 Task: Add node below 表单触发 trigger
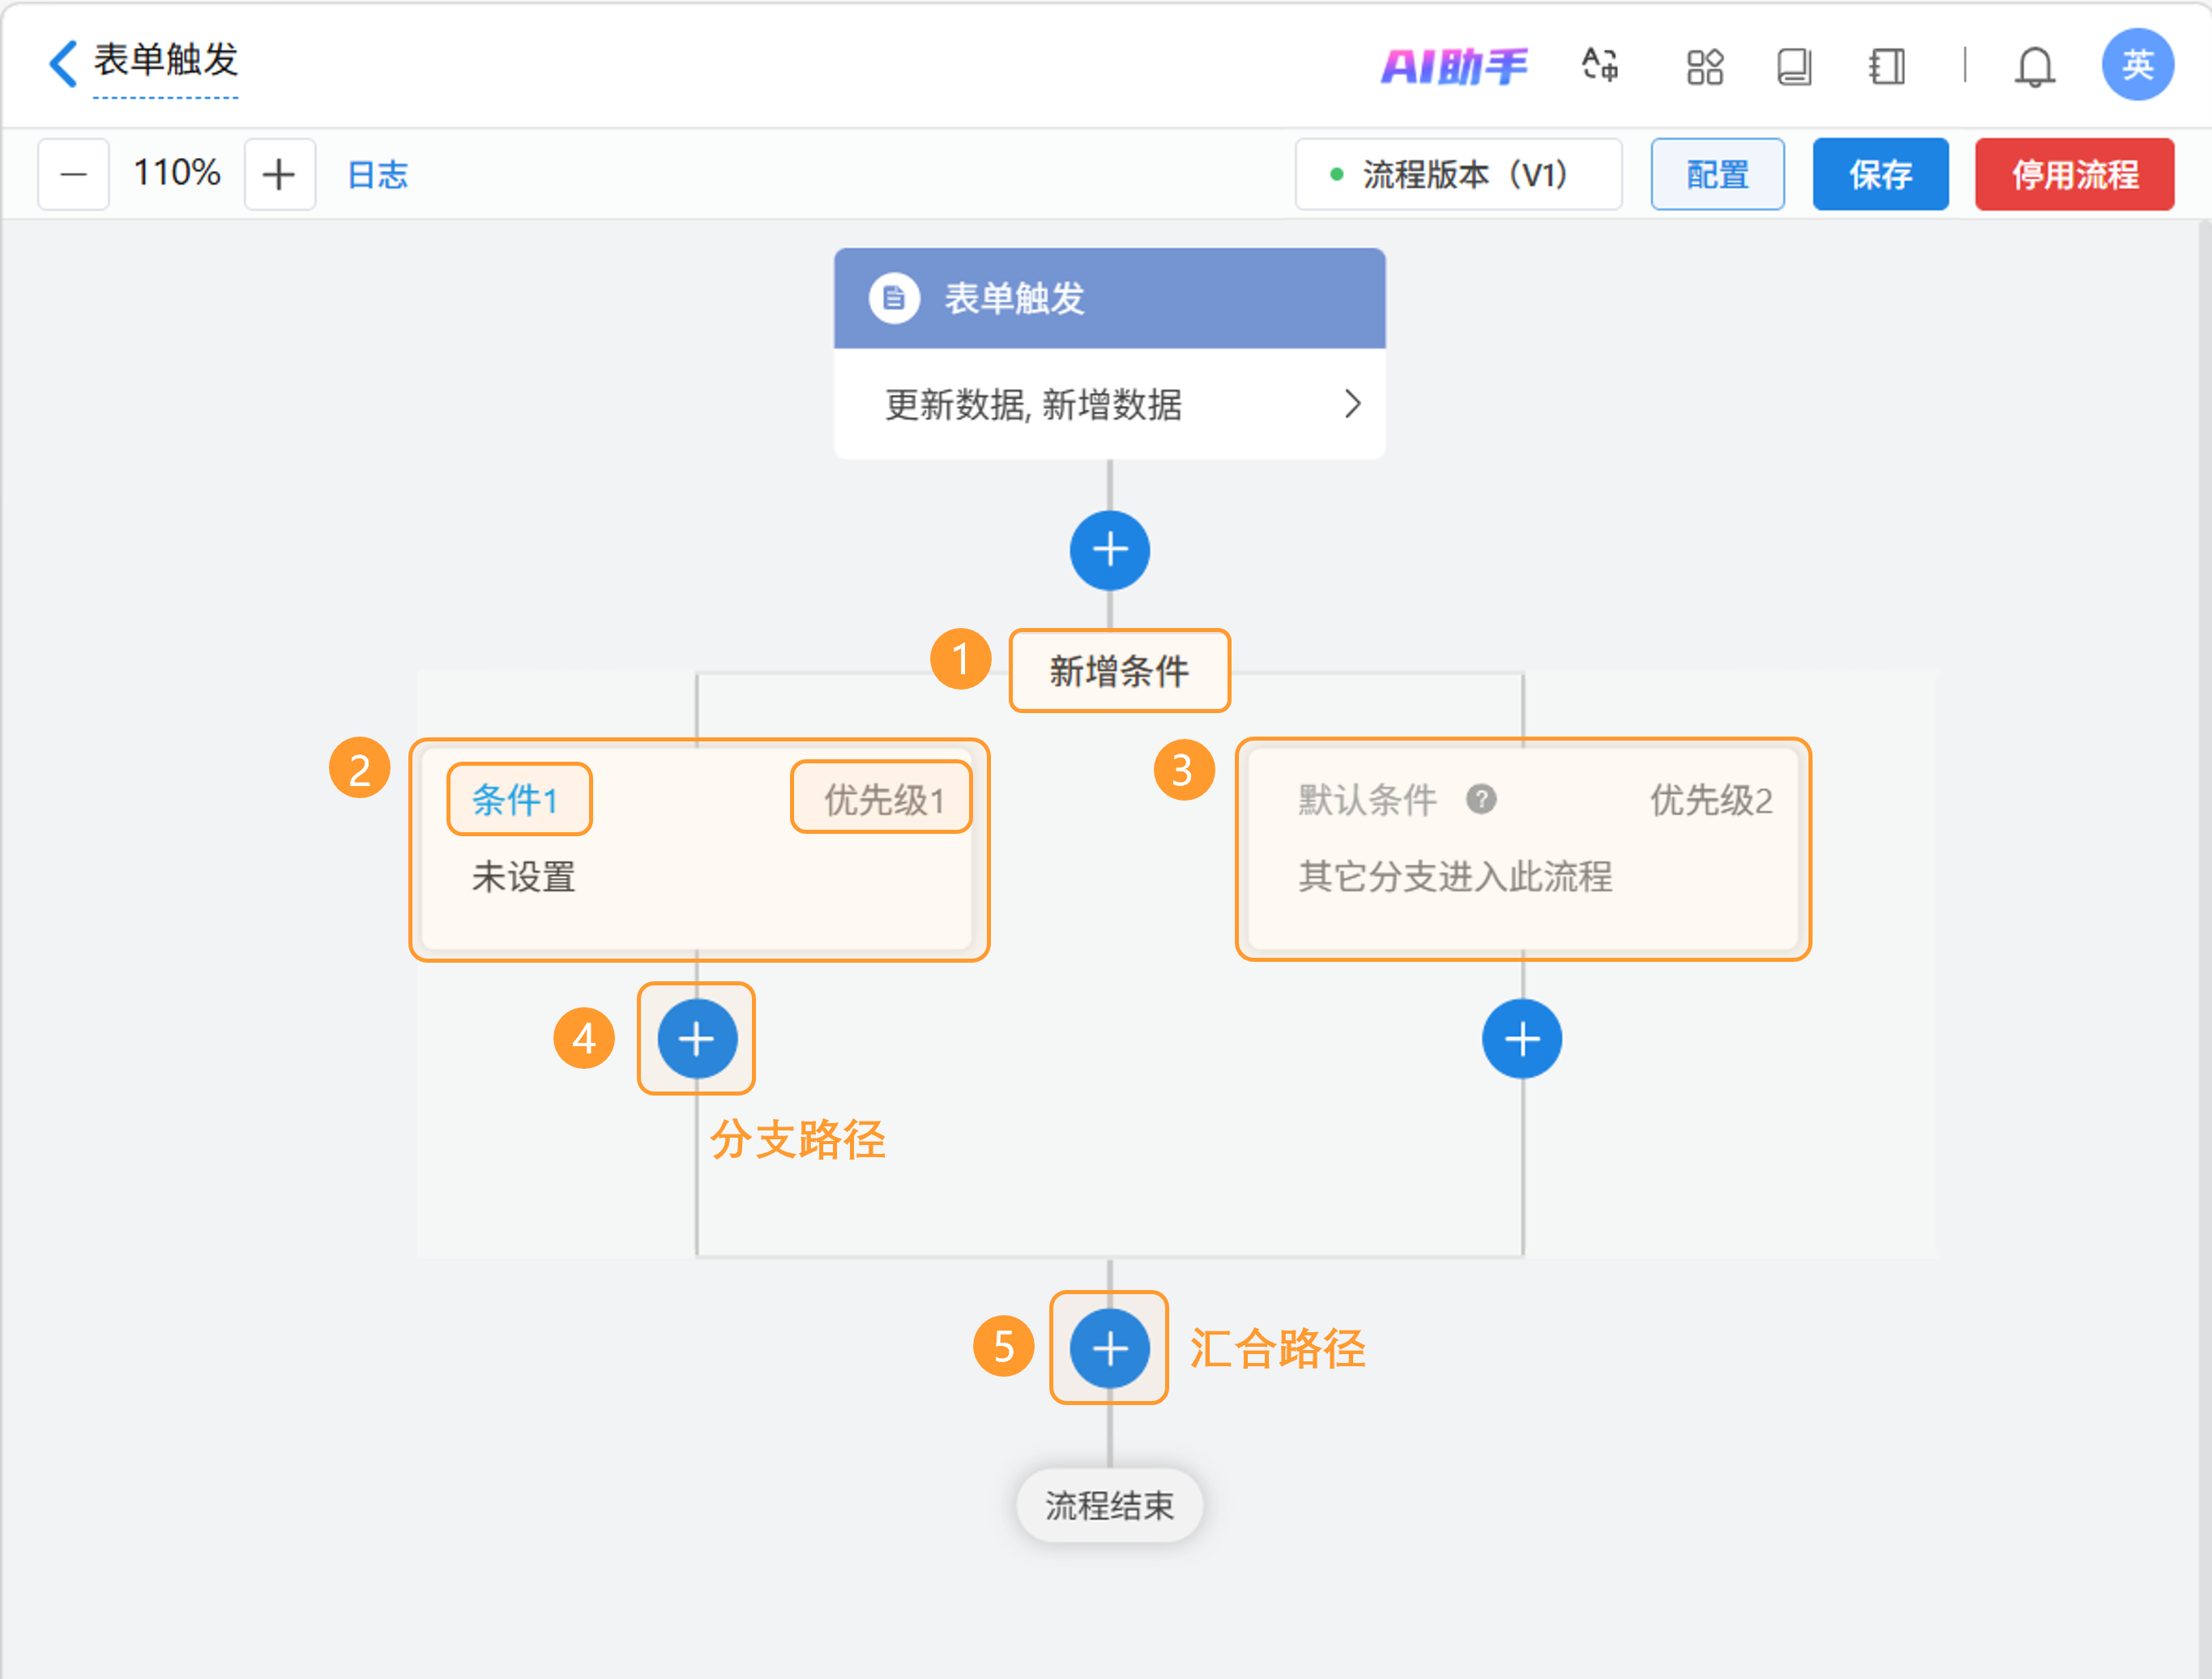(1109, 550)
